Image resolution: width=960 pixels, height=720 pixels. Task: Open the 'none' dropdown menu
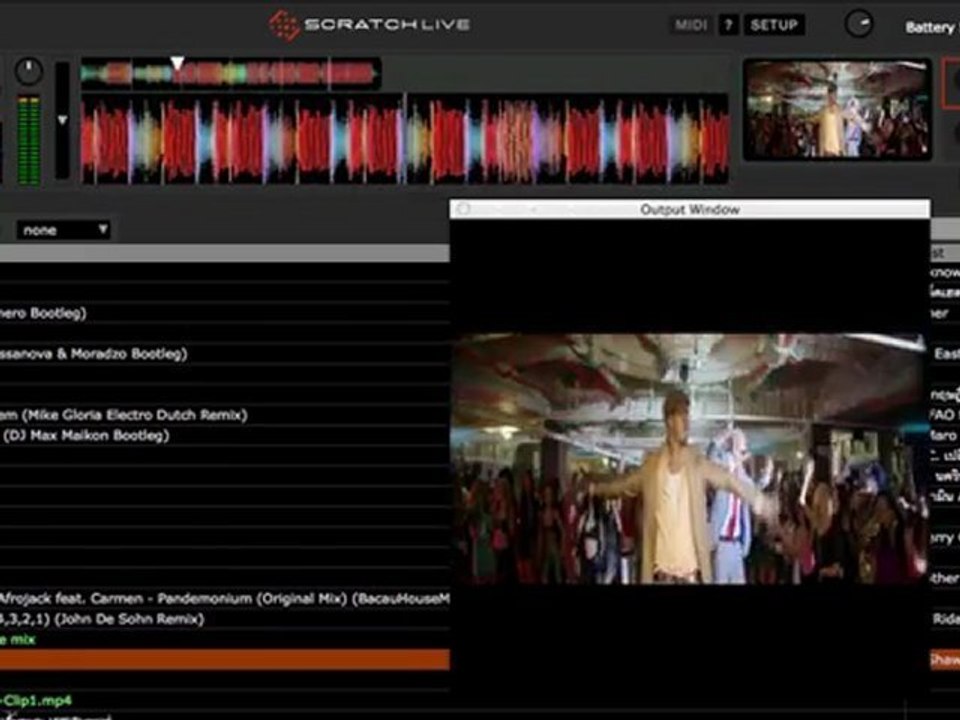64,230
